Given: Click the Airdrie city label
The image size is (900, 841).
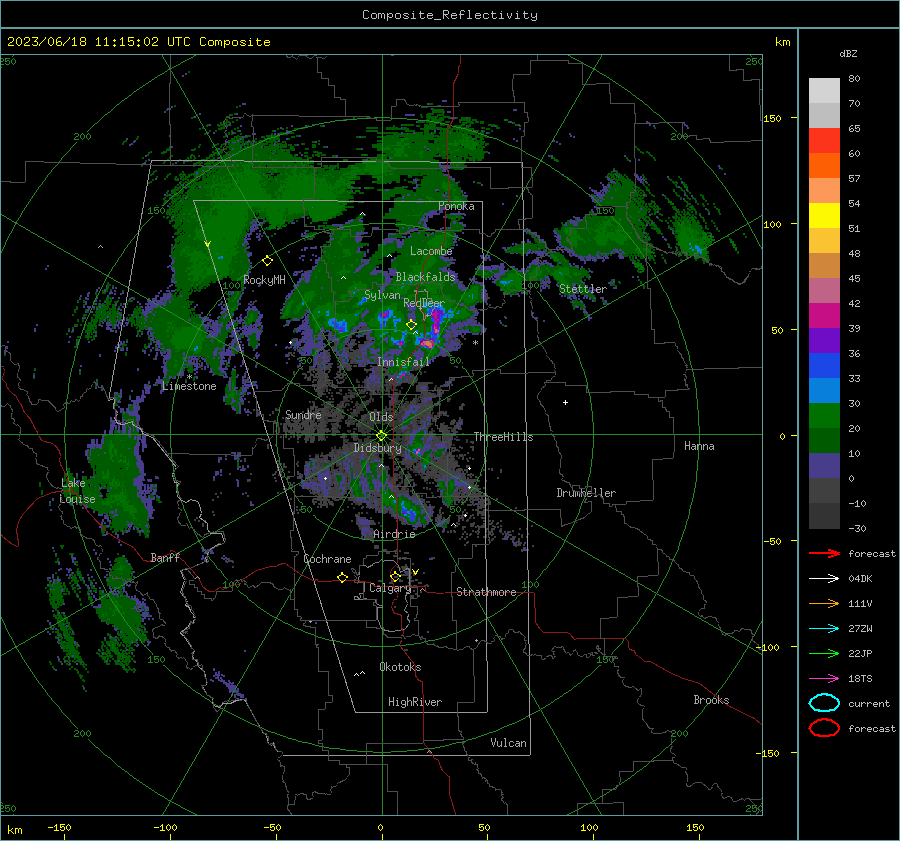Looking at the screenshot, I should 394,534.
